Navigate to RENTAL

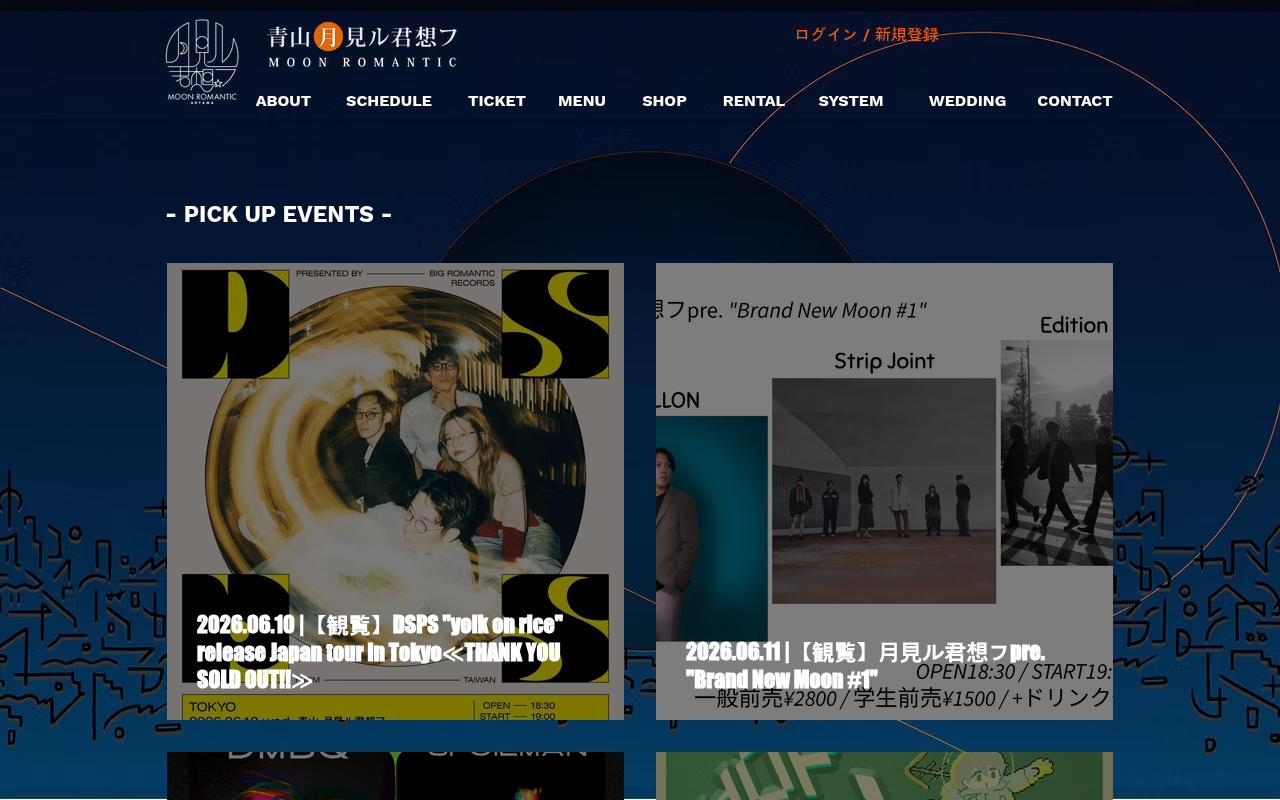click(x=754, y=101)
